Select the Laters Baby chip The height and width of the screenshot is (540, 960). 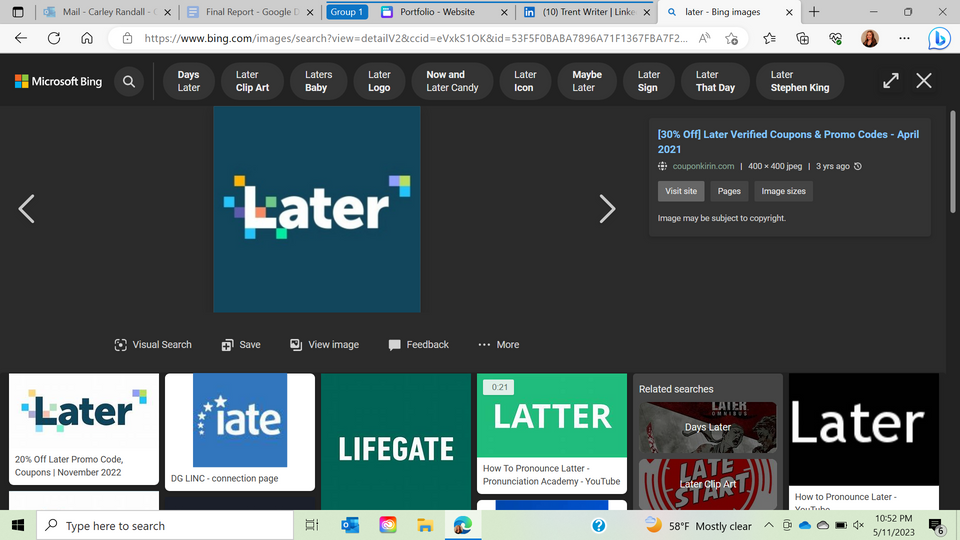coord(318,81)
